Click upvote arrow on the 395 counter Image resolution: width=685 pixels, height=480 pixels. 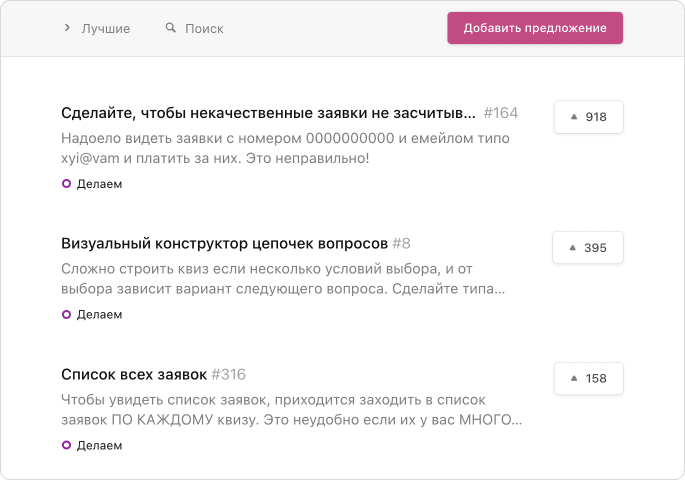(573, 248)
